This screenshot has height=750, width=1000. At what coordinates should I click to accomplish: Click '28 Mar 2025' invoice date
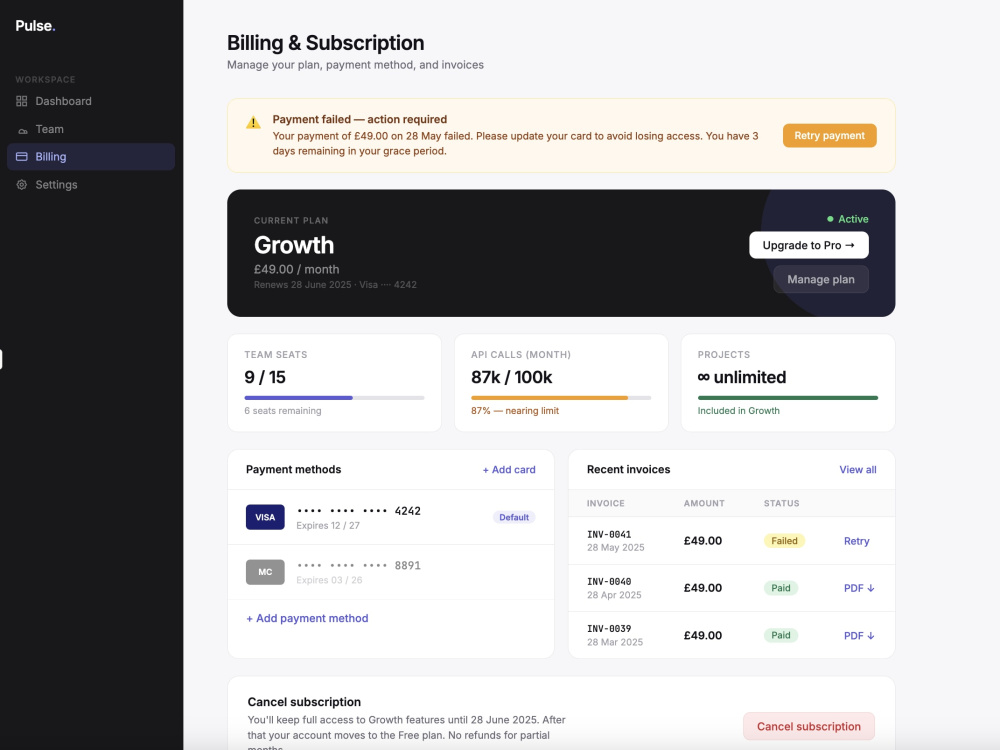pos(615,642)
